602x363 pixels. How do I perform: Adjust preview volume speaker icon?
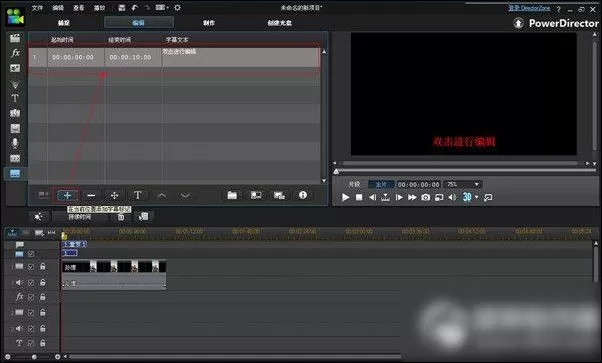(x=452, y=197)
